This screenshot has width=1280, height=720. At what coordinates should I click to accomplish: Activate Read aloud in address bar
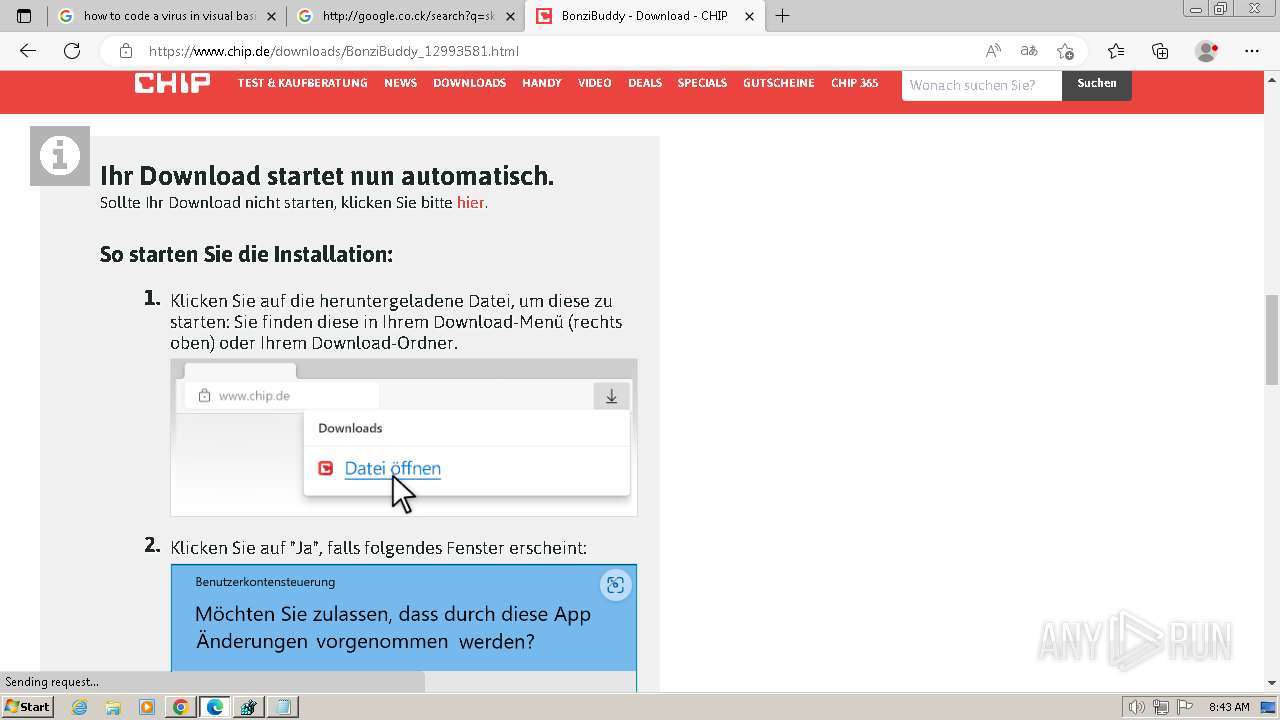click(x=993, y=51)
